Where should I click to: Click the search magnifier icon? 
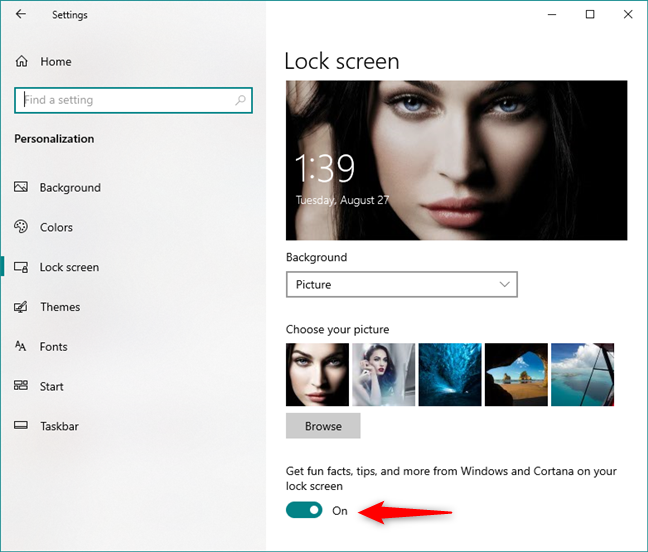pos(240,100)
